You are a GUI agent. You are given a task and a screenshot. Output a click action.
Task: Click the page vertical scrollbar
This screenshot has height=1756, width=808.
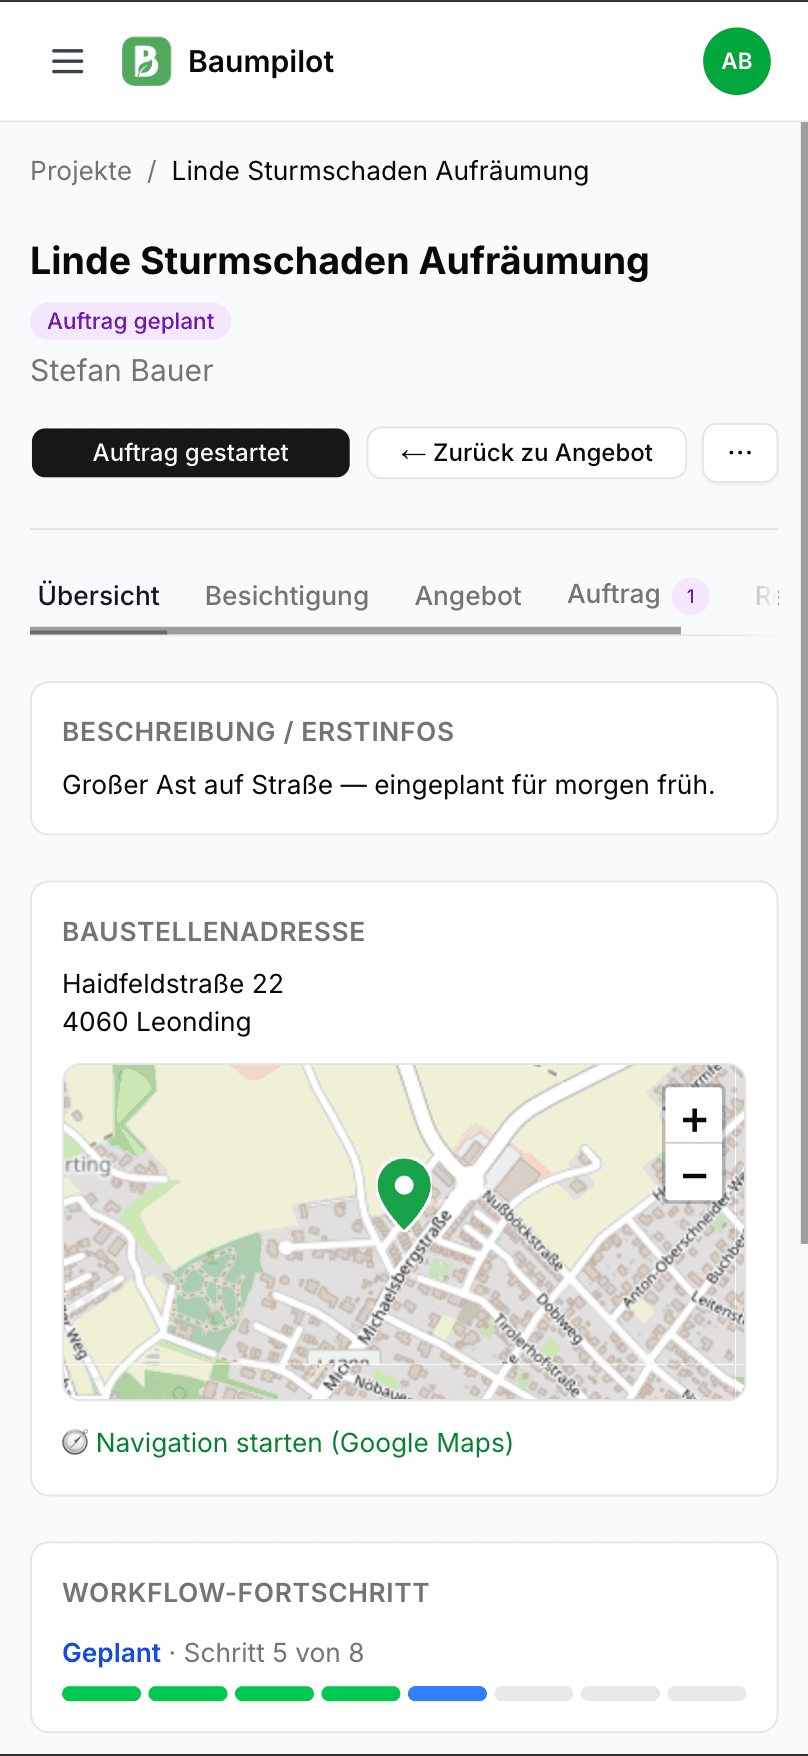click(x=803, y=684)
